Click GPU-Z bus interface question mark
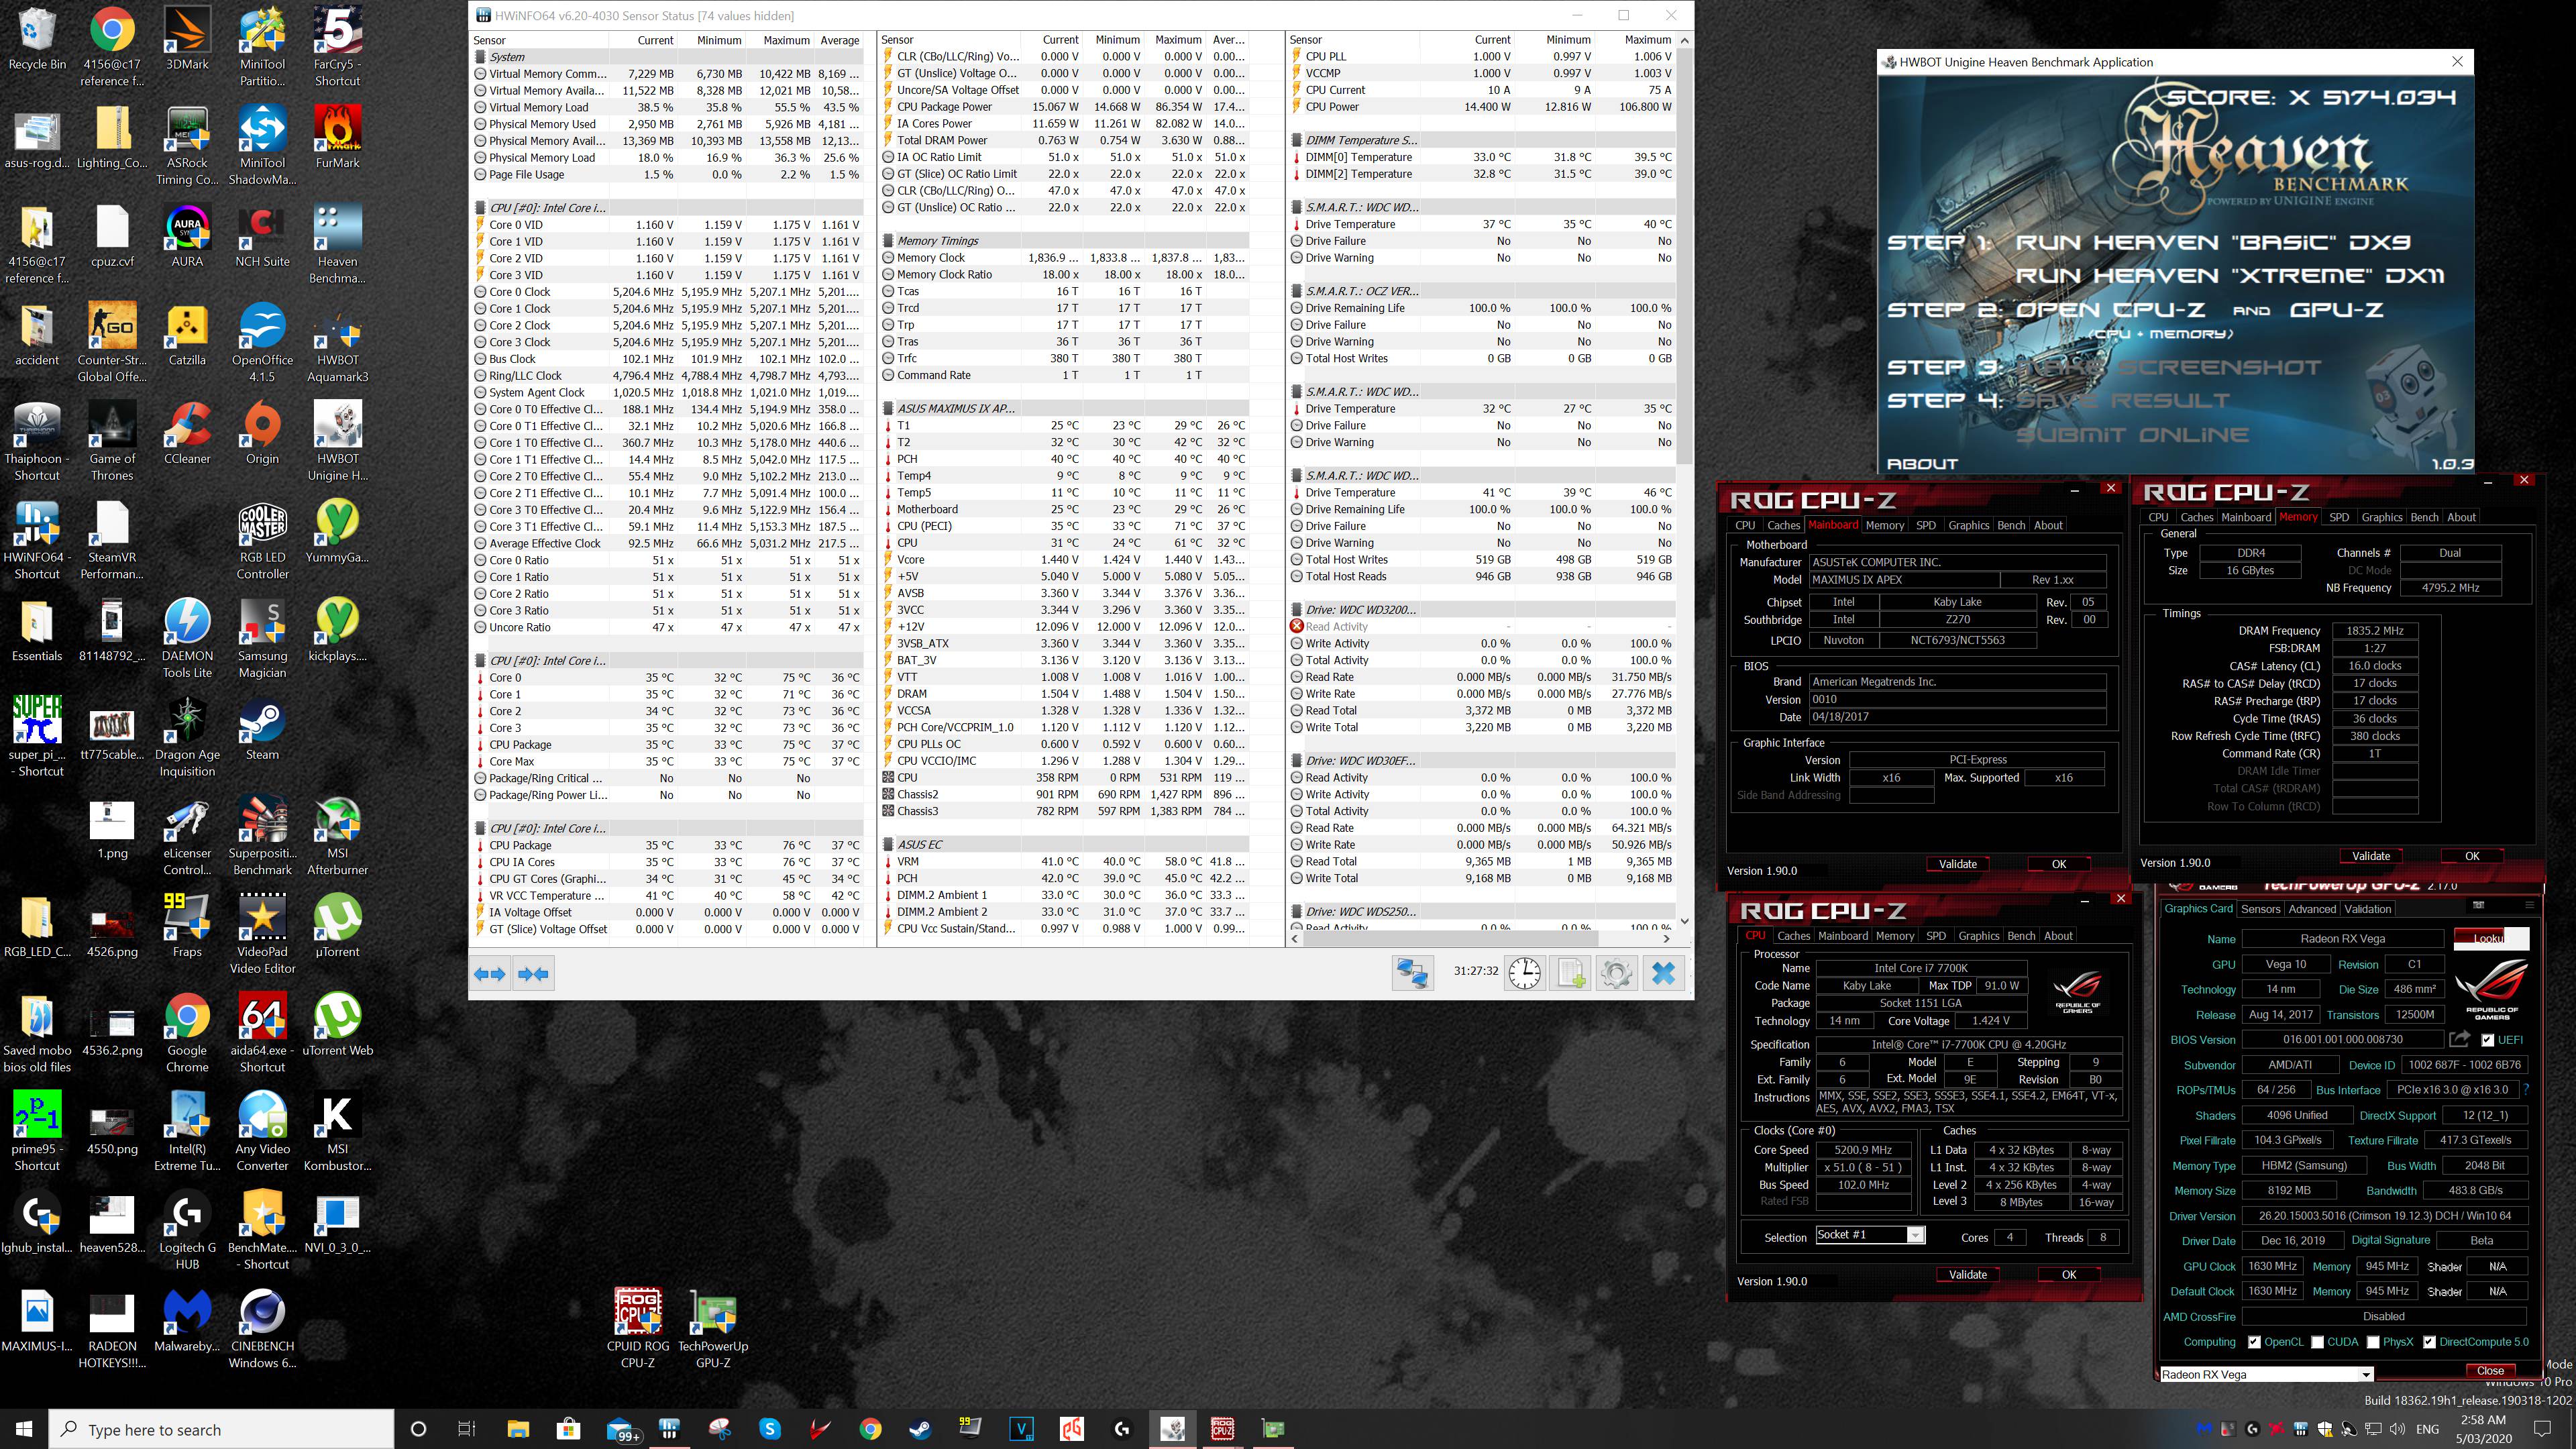 pos(2526,1090)
